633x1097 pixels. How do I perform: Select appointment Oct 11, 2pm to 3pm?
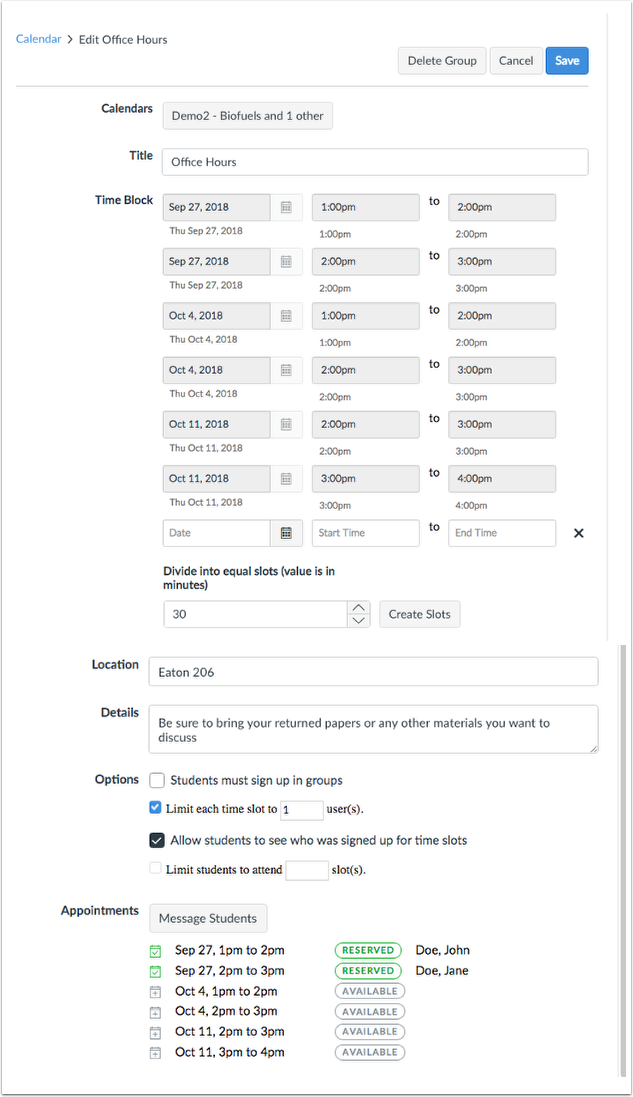[x=230, y=1031]
